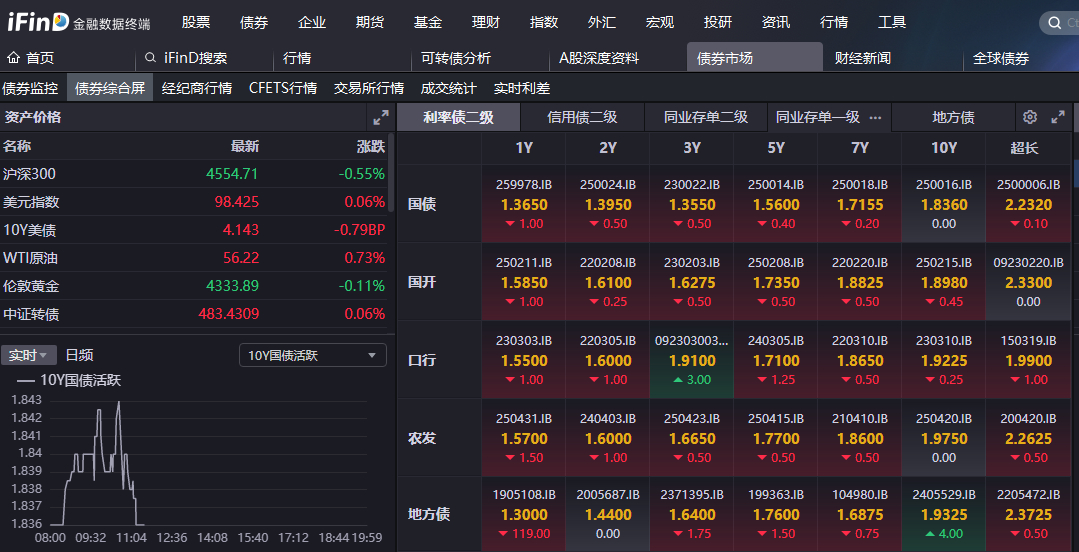Open the 期货 menu
The width and height of the screenshot is (1079, 552).
click(370, 22)
